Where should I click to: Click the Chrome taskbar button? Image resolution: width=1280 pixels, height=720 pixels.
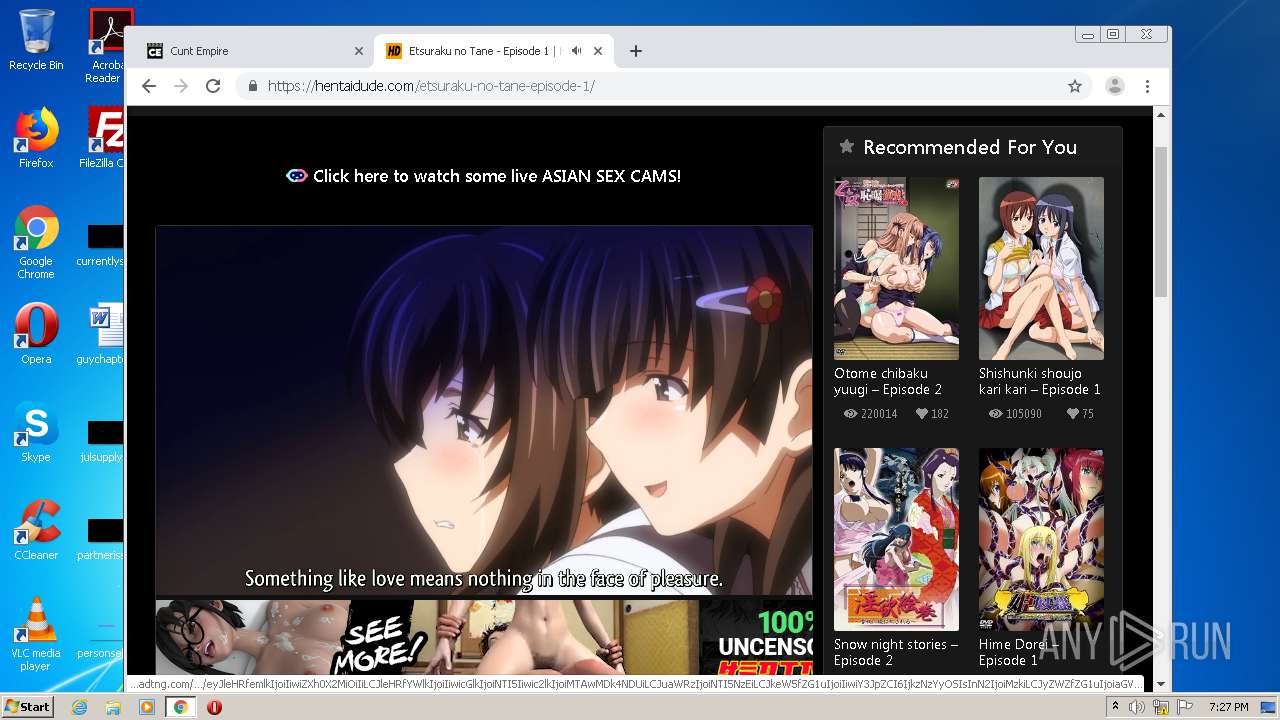pyautogui.click(x=180, y=707)
